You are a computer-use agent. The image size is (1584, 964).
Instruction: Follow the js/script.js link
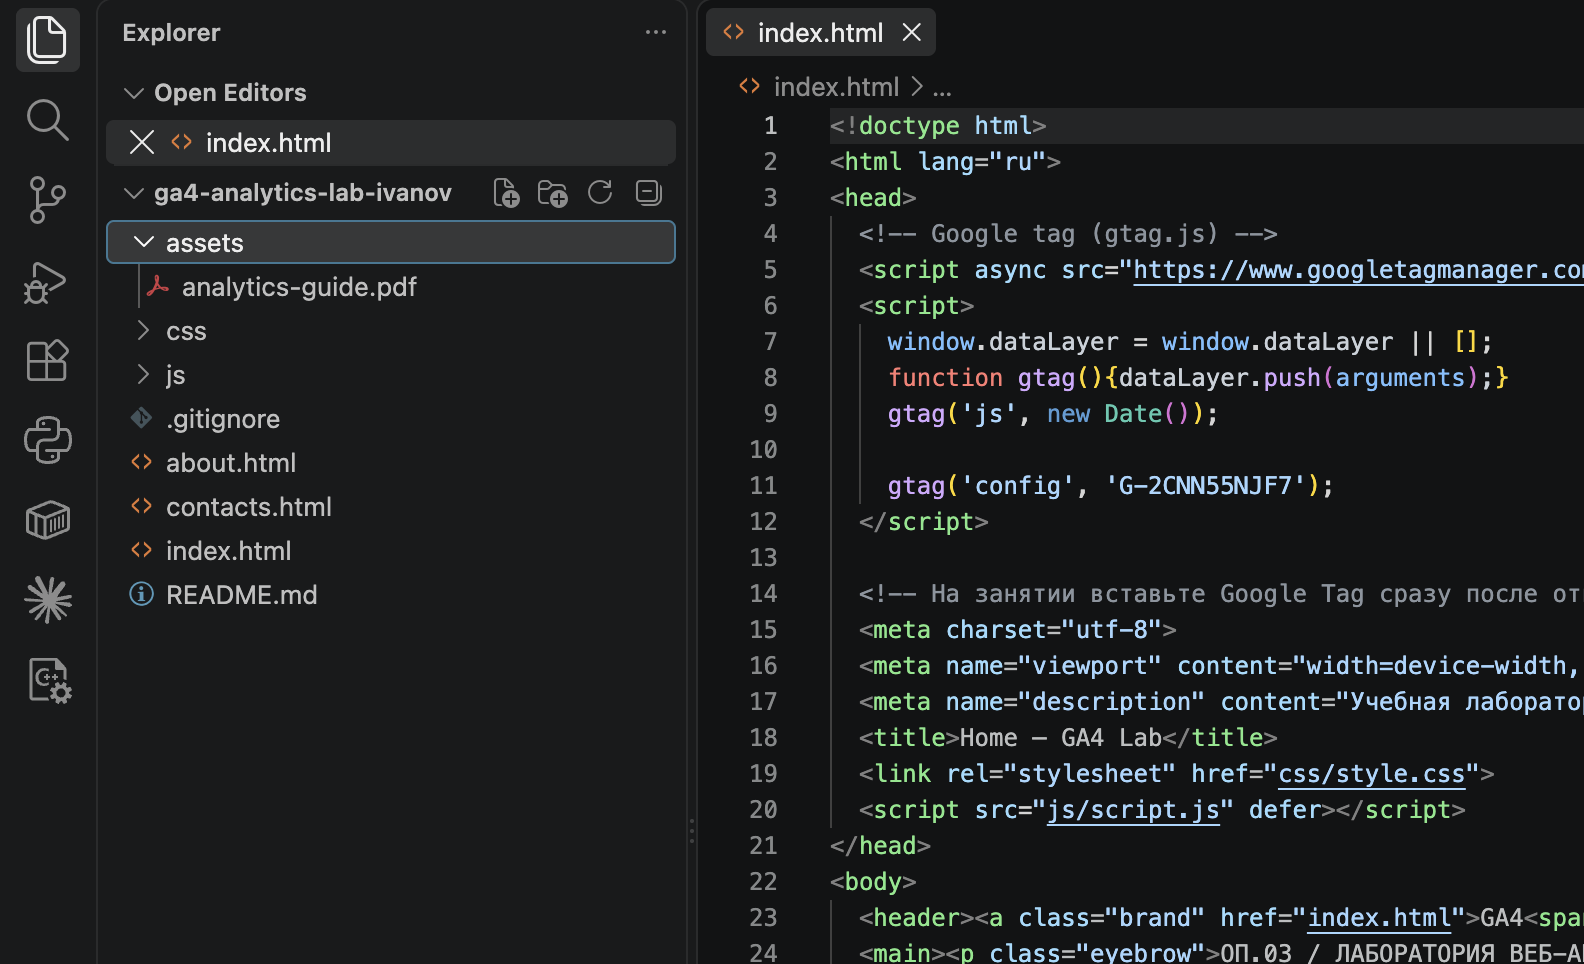point(1133,810)
